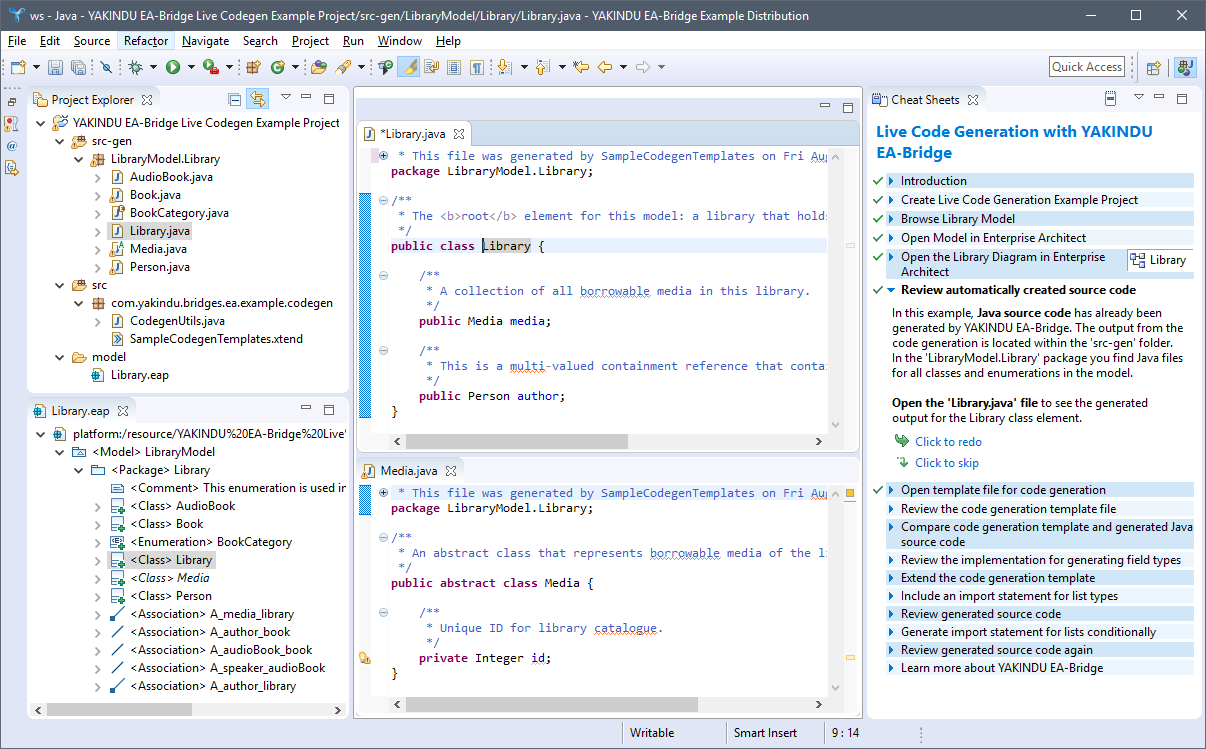This screenshot has width=1206, height=749.
Task: Expand the AudioBook.java tree node
Action: tap(97, 177)
